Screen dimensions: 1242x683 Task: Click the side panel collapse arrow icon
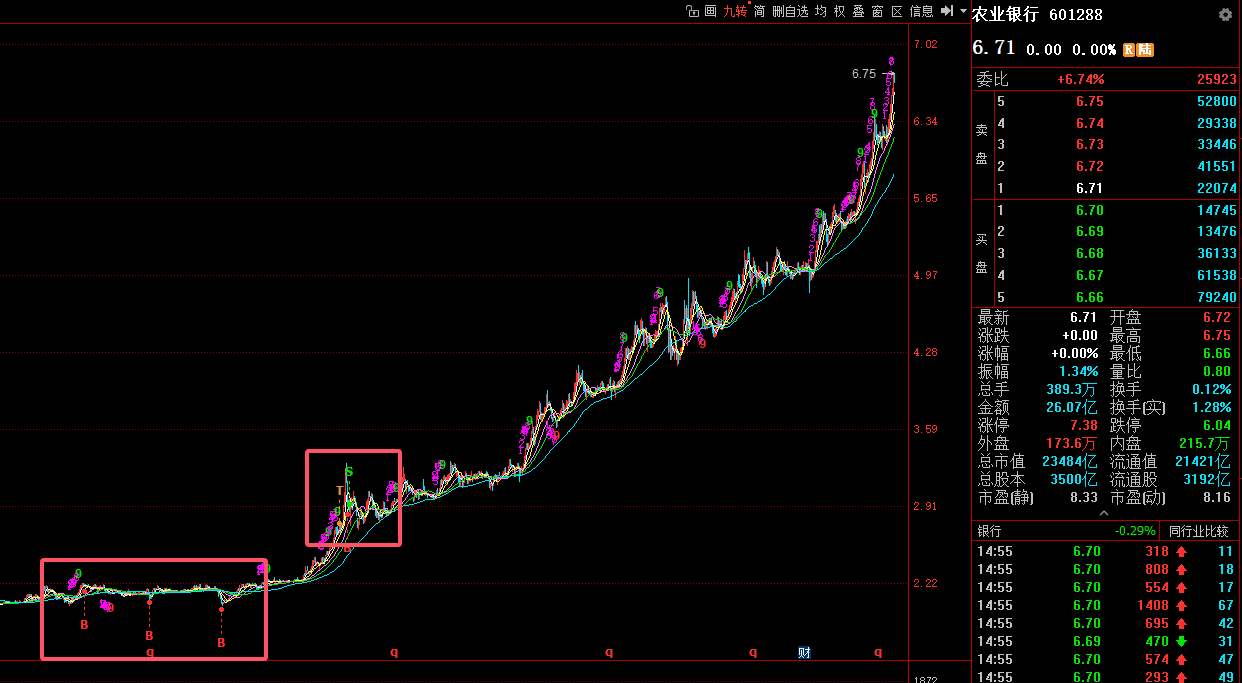[947, 11]
